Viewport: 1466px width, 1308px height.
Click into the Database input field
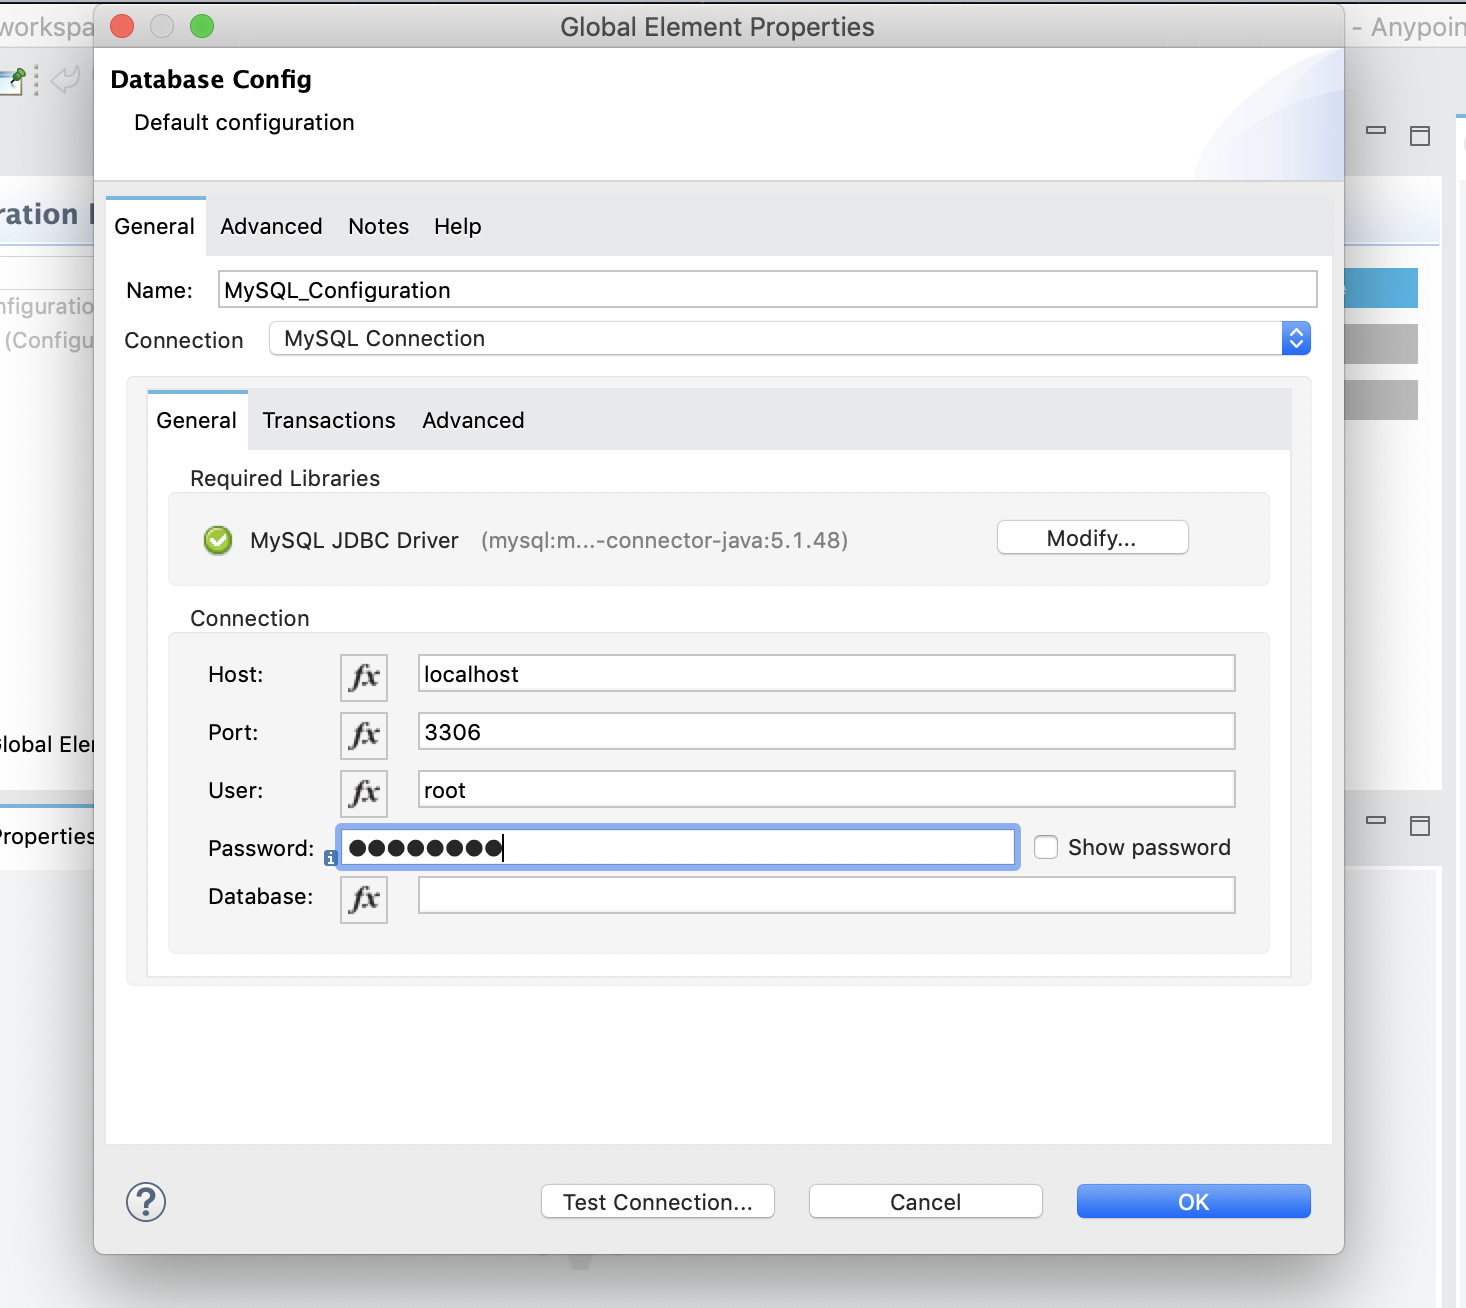(826, 896)
